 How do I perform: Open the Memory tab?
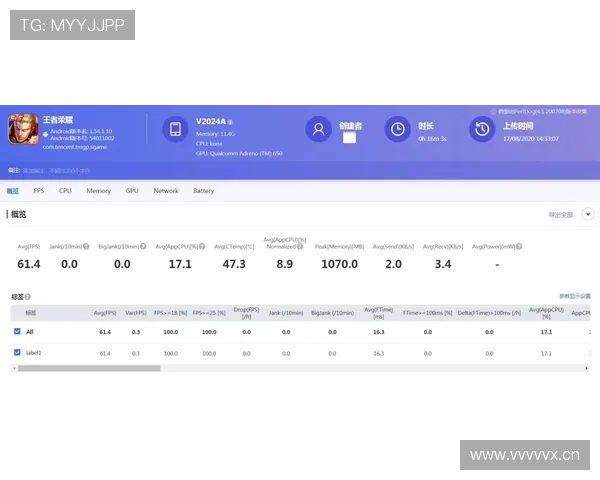98,191
